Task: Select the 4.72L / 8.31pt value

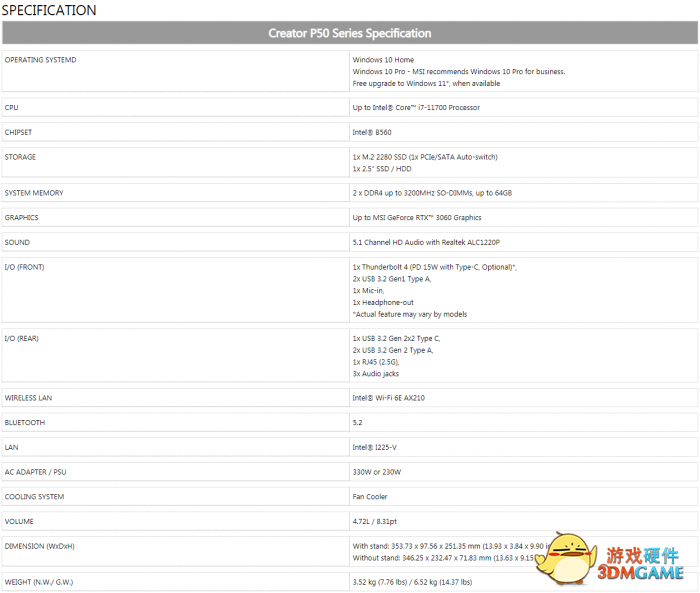Action: (x=374, y=522)
